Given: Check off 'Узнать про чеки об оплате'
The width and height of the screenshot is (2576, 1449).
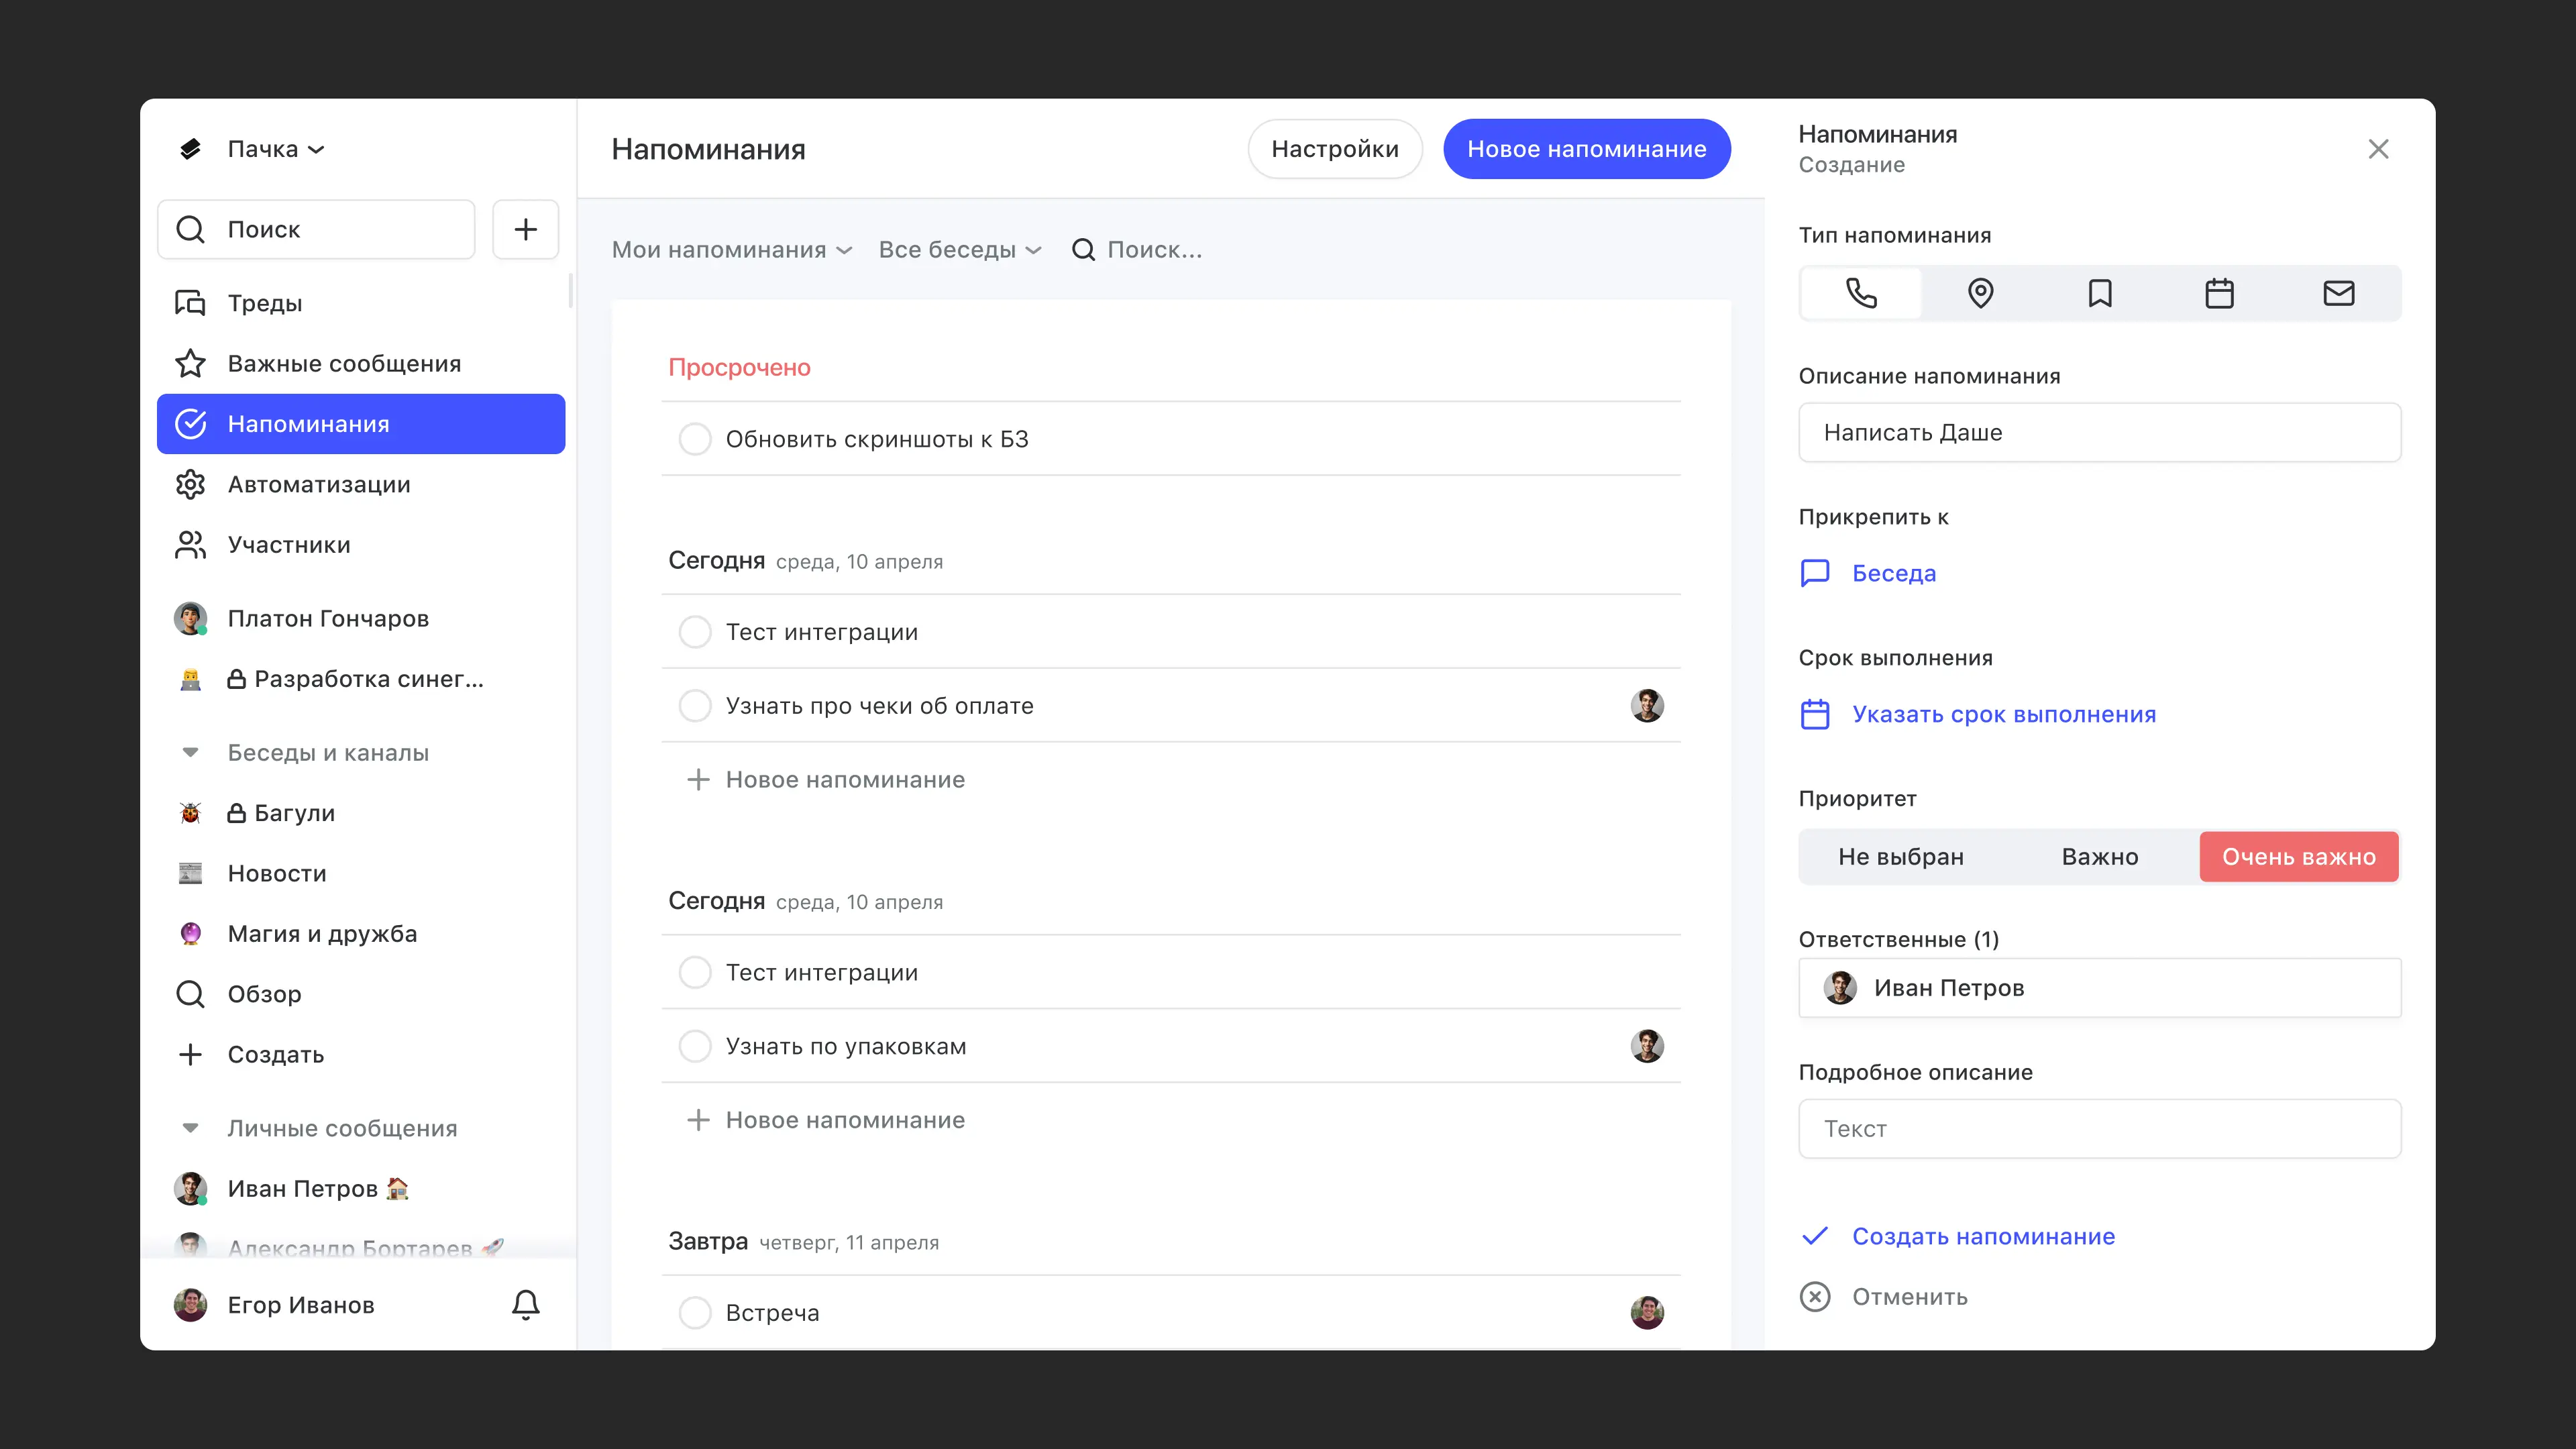Looking at the screenshot, I should [695, 706].
